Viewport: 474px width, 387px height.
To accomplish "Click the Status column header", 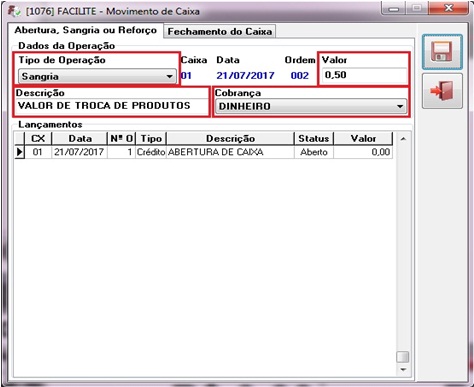I will click(x=314, y=138).
